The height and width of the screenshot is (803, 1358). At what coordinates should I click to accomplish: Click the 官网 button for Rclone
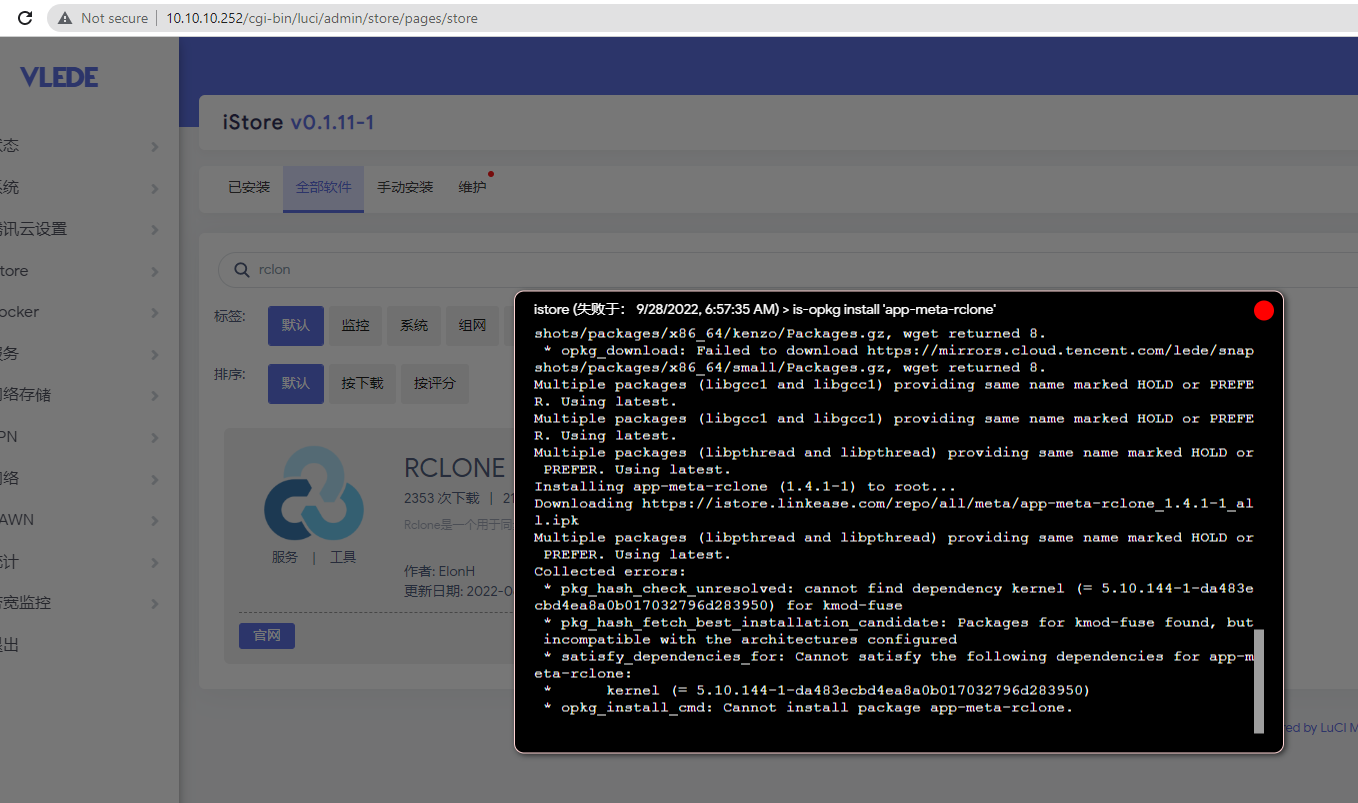(267, 636)
